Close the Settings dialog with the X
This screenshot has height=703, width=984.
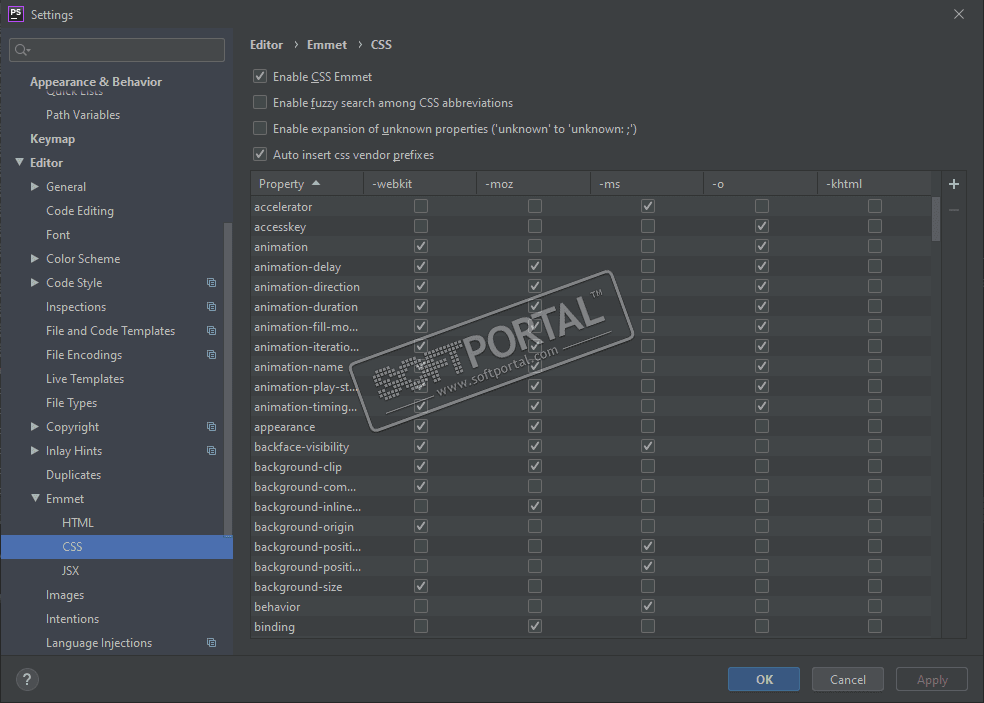click(x=958, y=14)
